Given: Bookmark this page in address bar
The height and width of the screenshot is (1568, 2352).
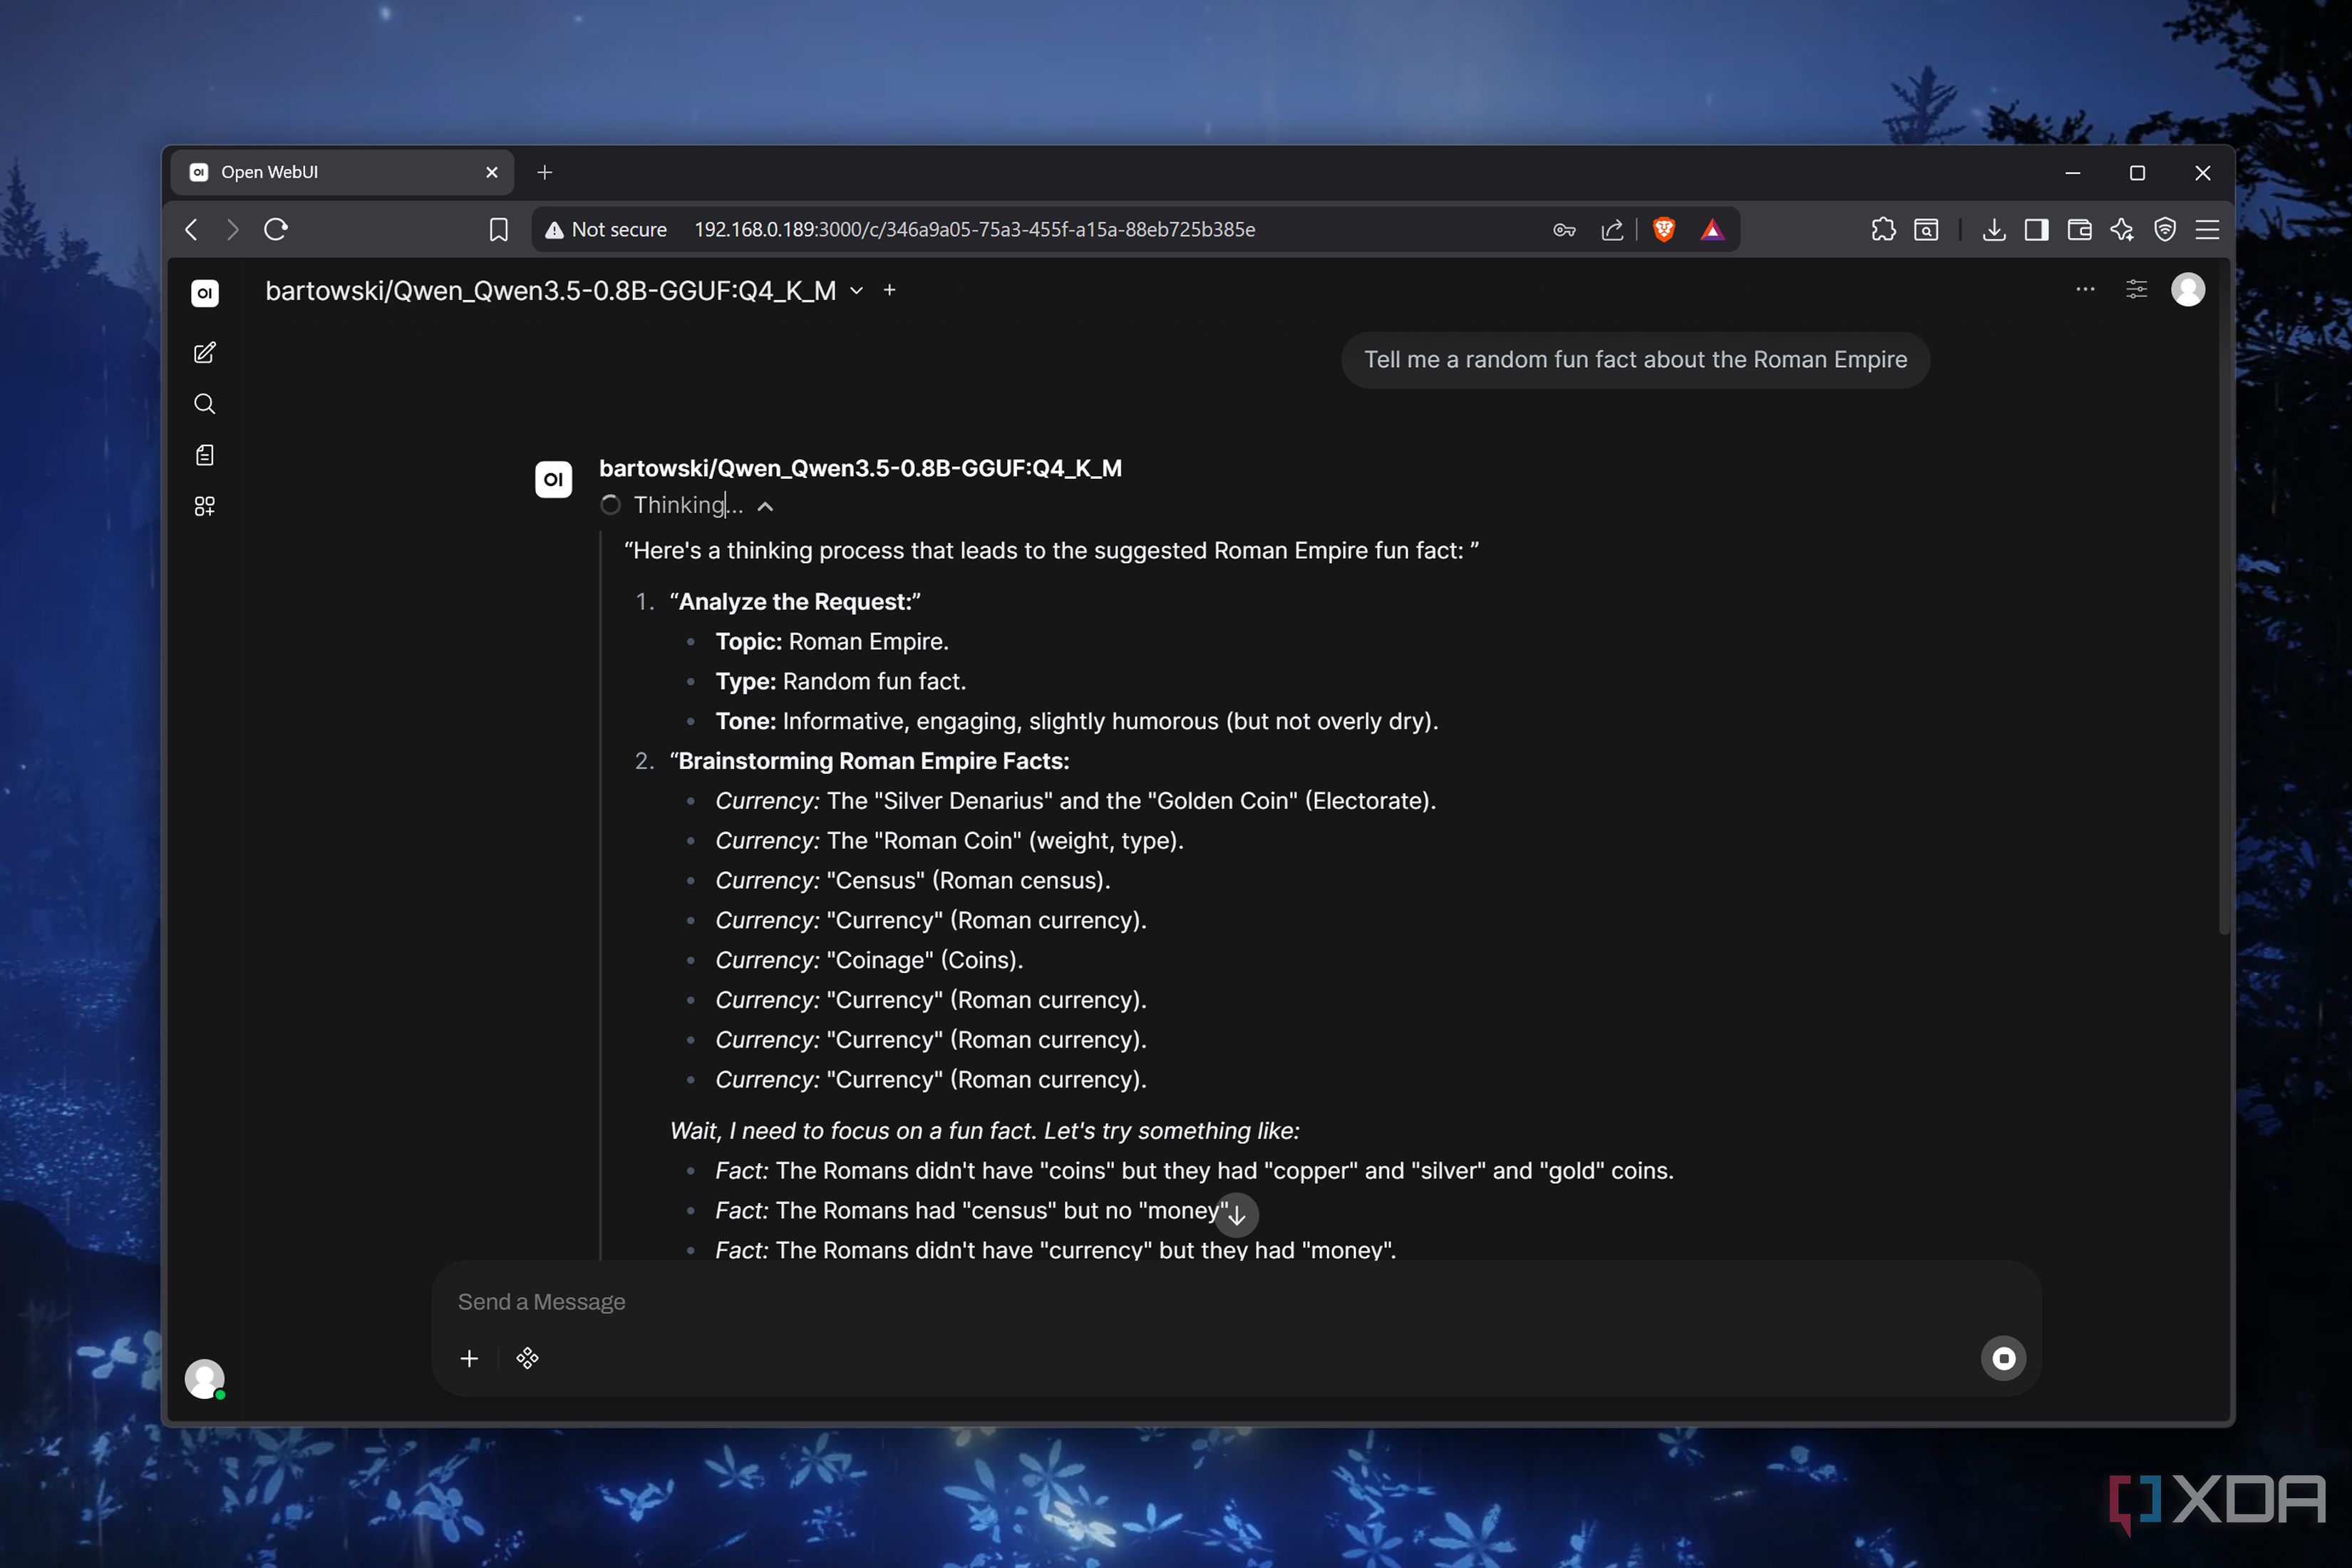Looking at the screenshot, I should tap(498, 230).
